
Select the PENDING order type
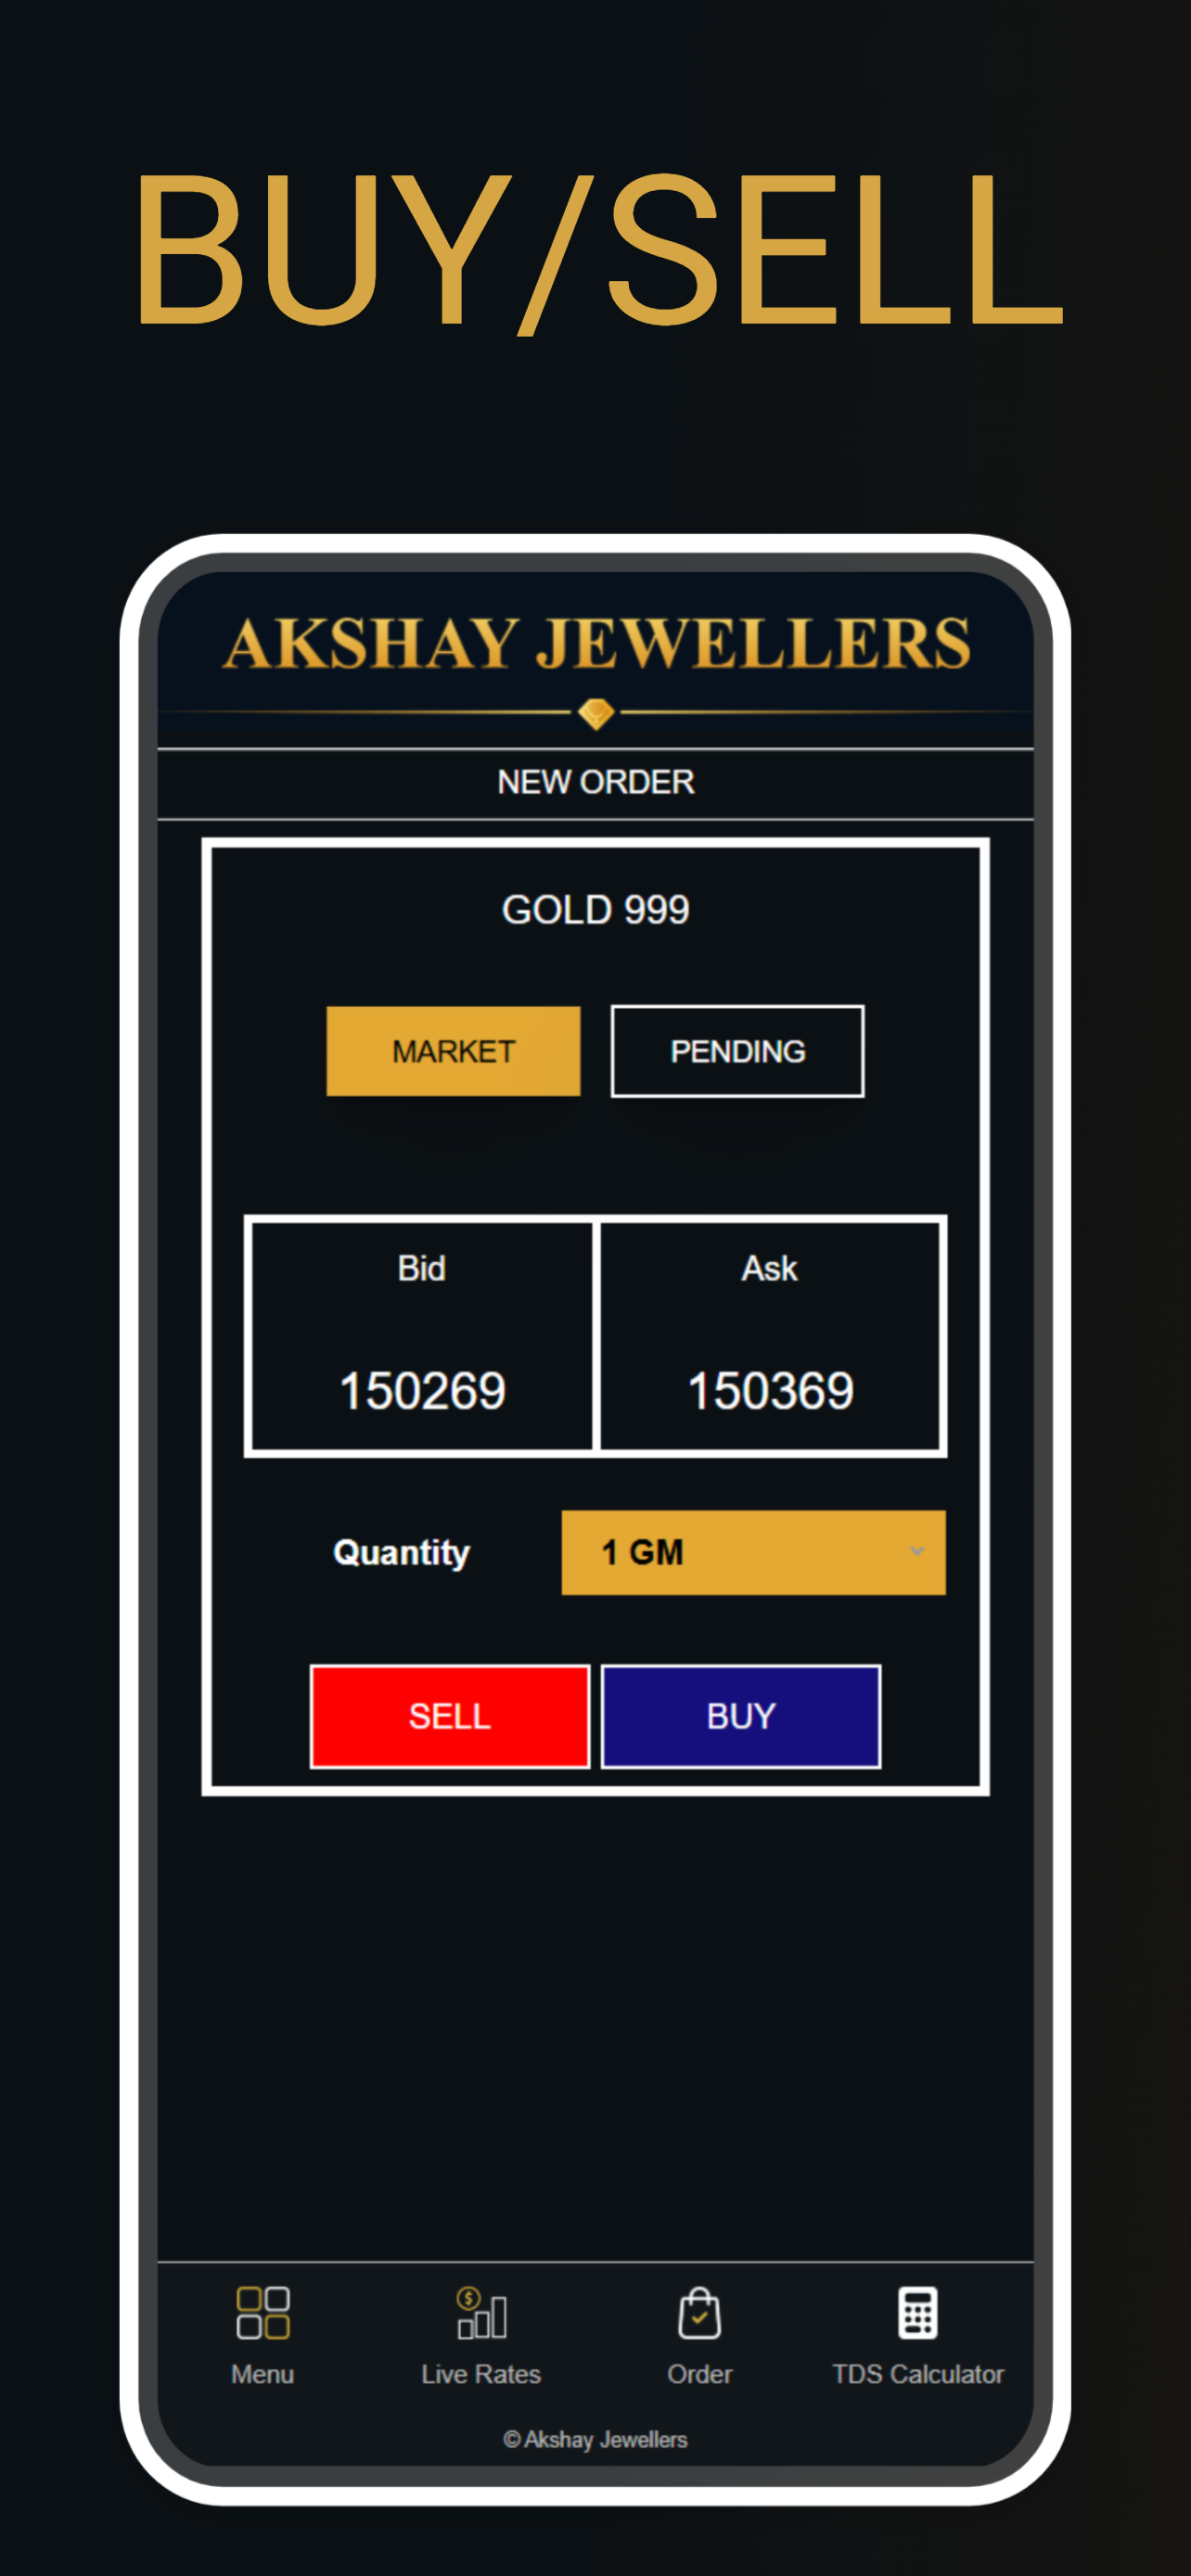pos(738,1051)
